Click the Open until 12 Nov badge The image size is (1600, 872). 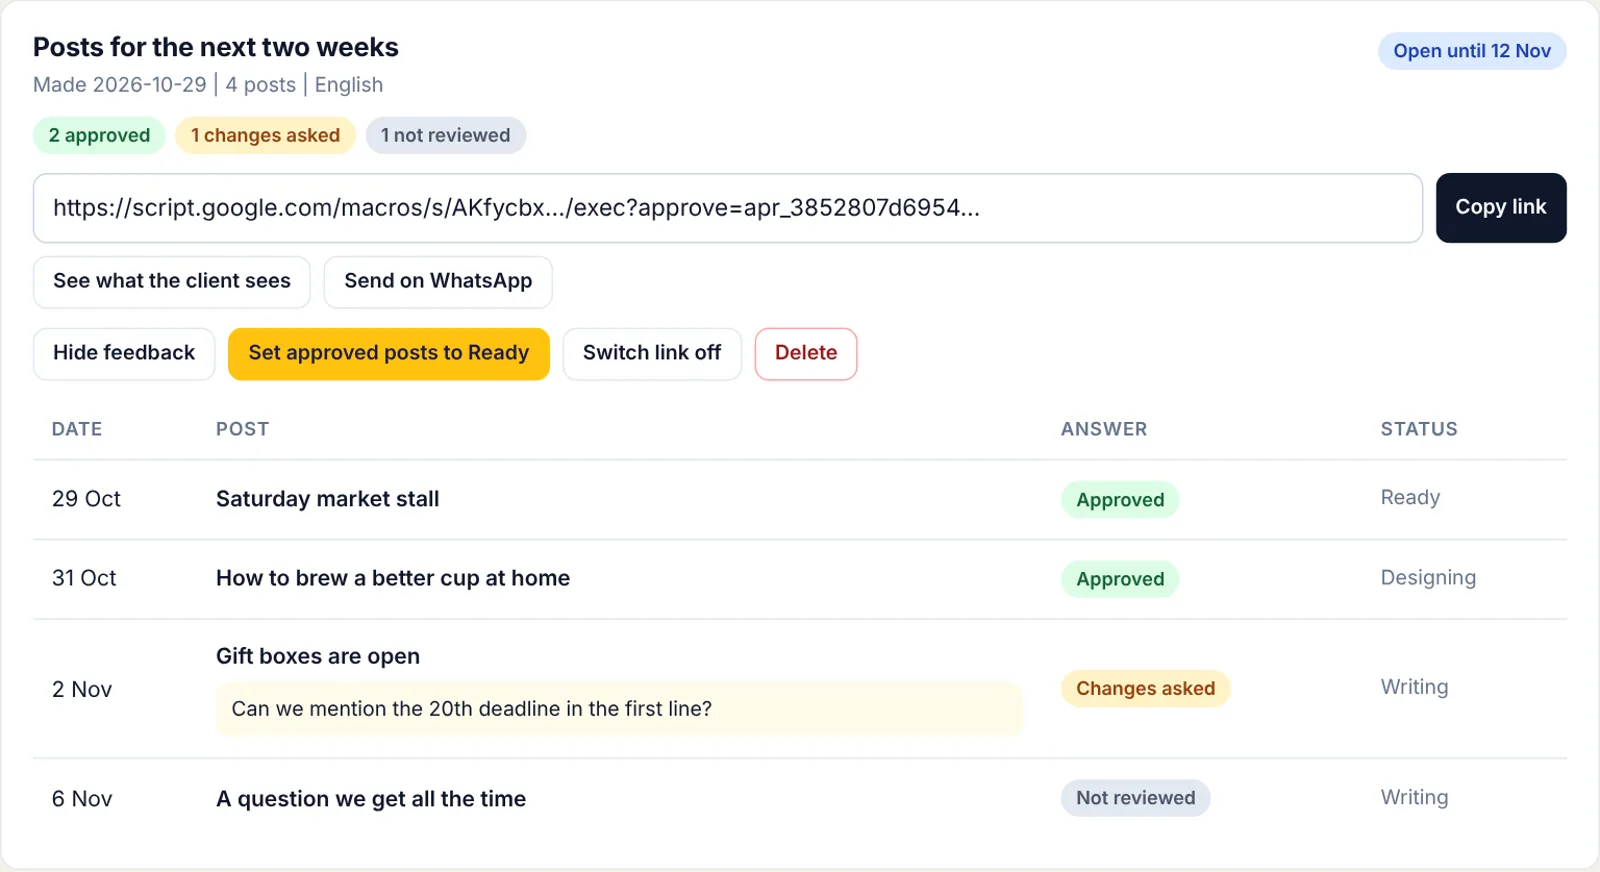1472,51
